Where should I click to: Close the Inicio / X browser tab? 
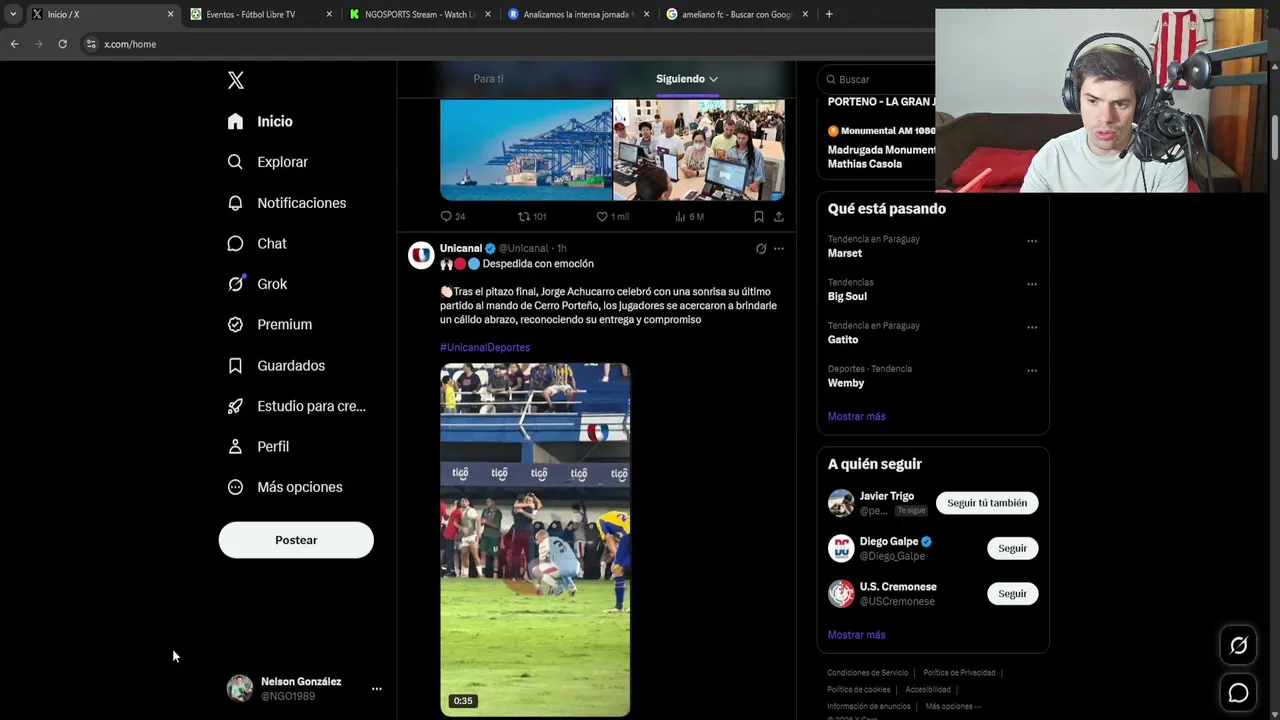[x=170, y=14]
